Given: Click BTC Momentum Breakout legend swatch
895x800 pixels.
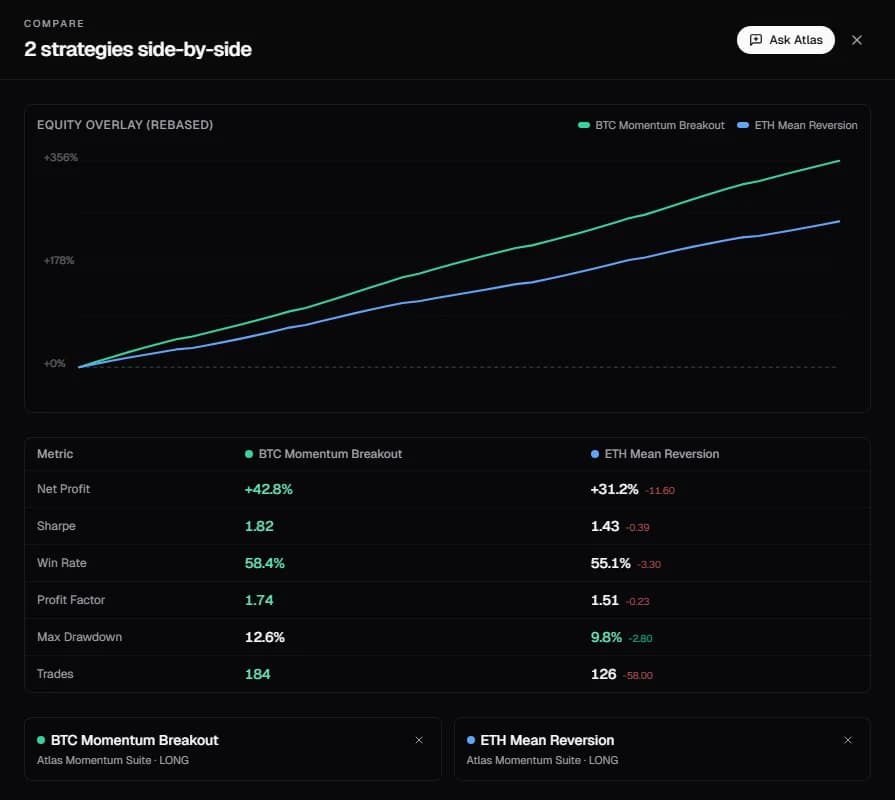Looking at the screenshot, I should pyautogui.click(x=583, y=125).
